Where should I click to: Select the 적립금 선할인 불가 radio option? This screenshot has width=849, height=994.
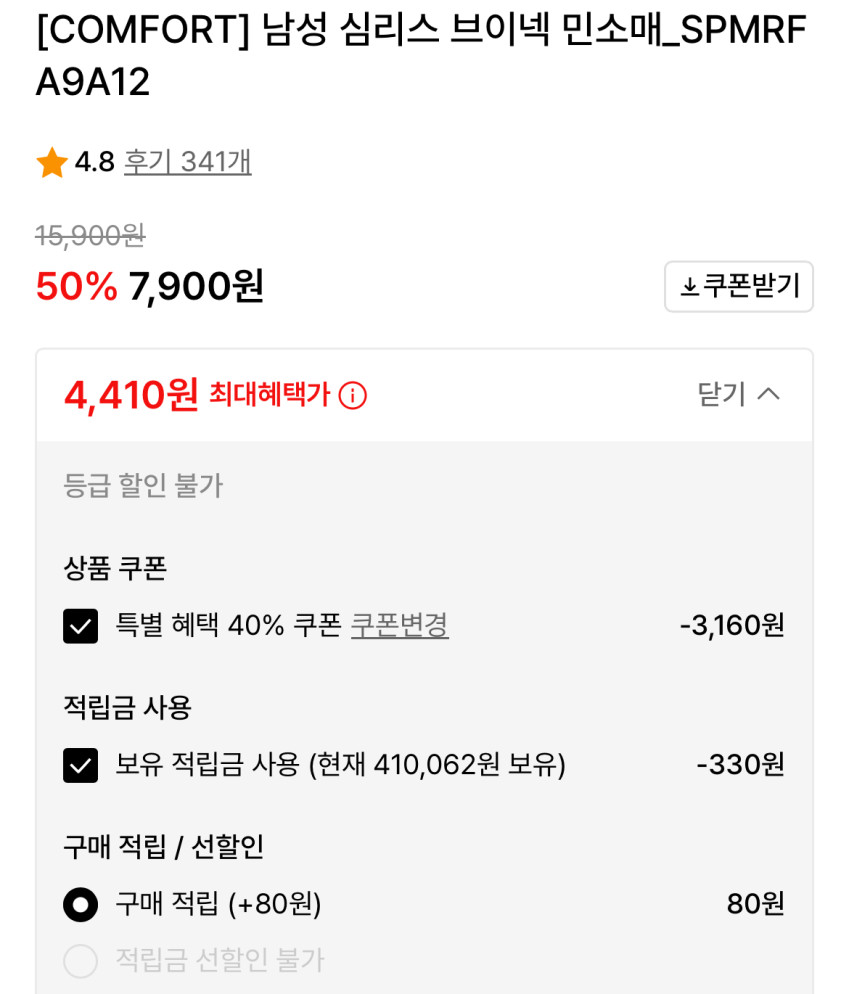coord(81,960)
